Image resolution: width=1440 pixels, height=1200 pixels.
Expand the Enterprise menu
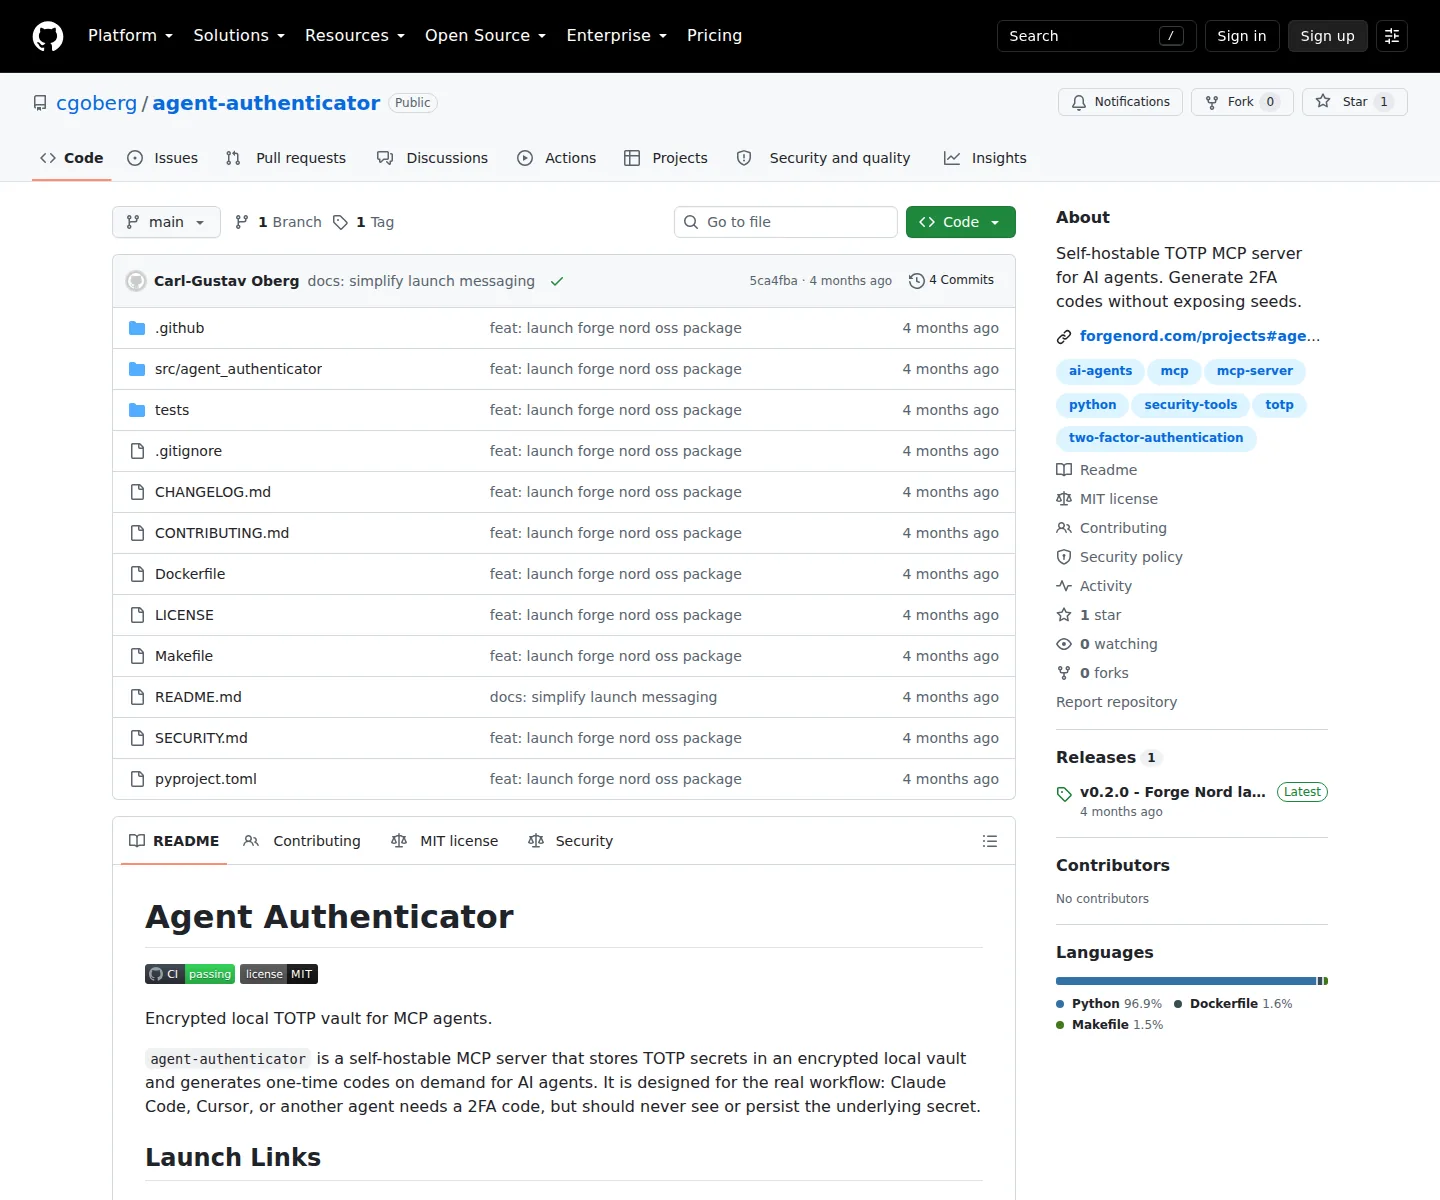(x=616, y=36)
